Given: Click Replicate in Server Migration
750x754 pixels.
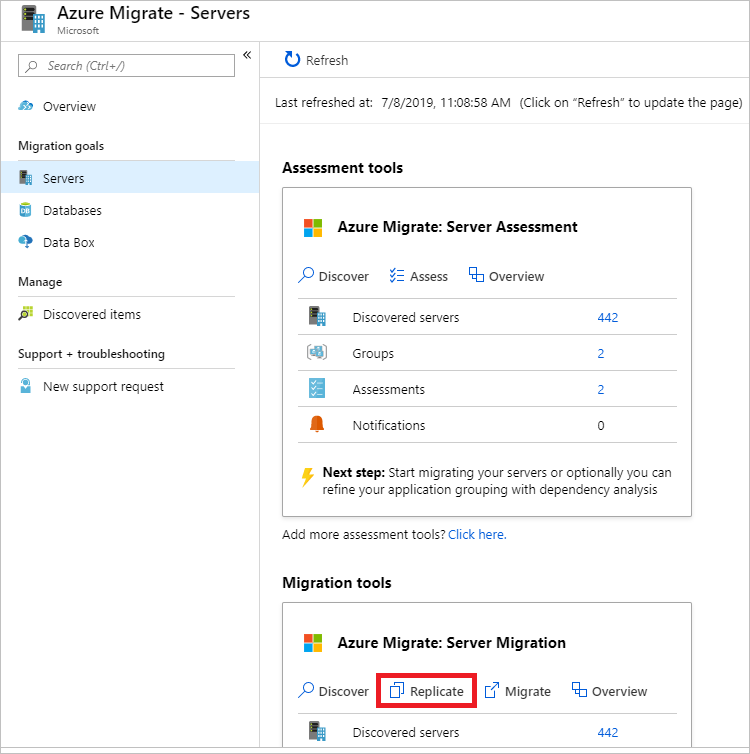Looking at the screenshot, I should [426, 691].
